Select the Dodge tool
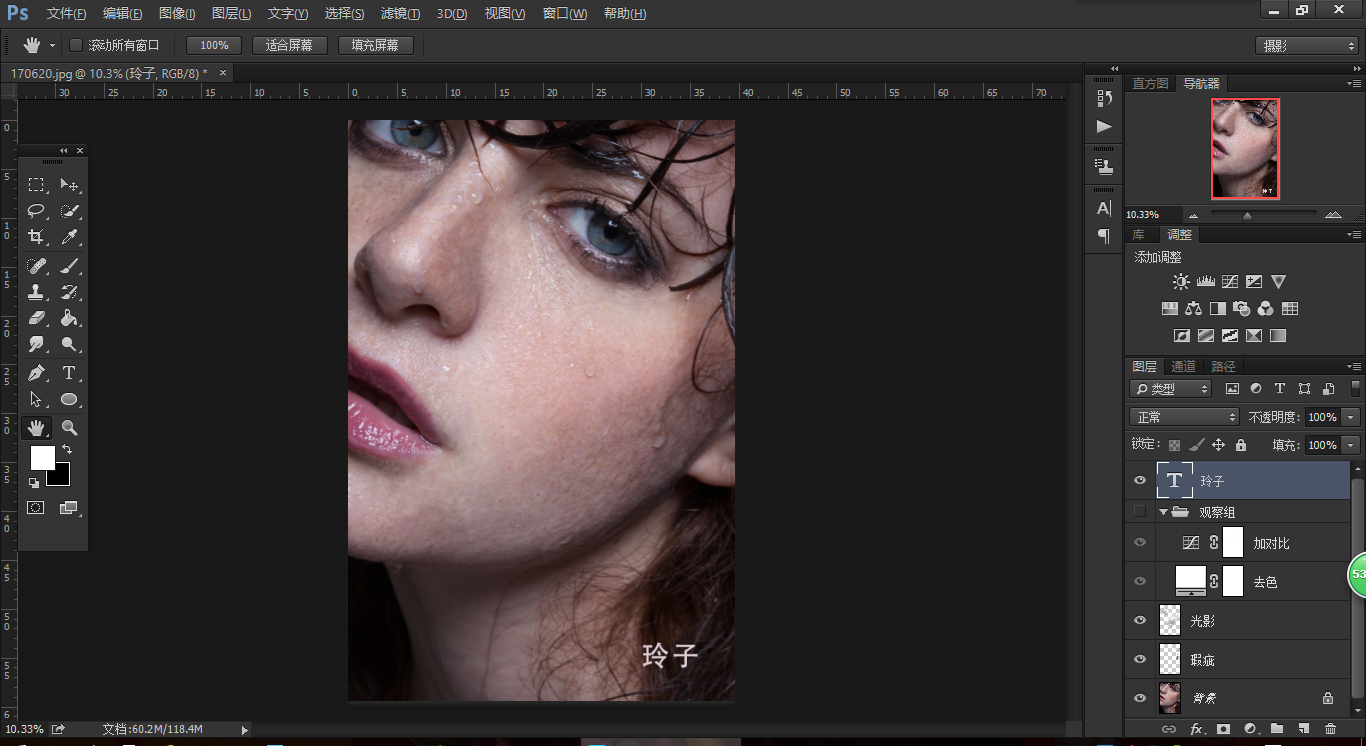 click(69, 345)
